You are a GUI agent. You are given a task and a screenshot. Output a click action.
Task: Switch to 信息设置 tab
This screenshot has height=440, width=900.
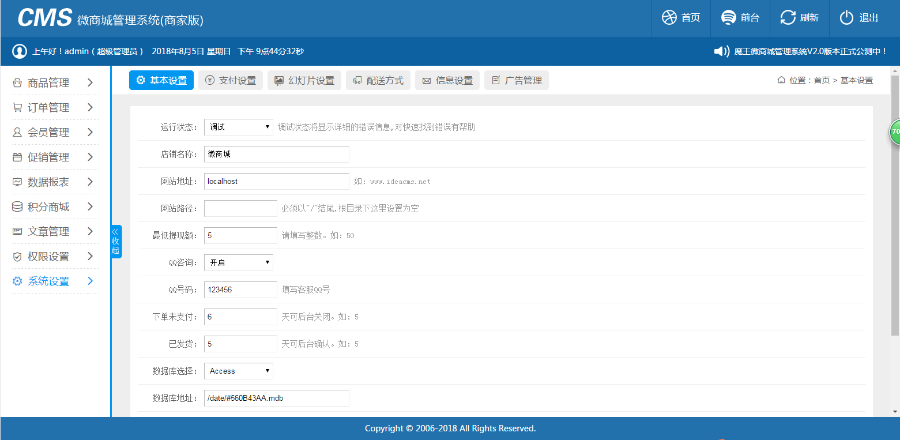(x=447, y=80)
